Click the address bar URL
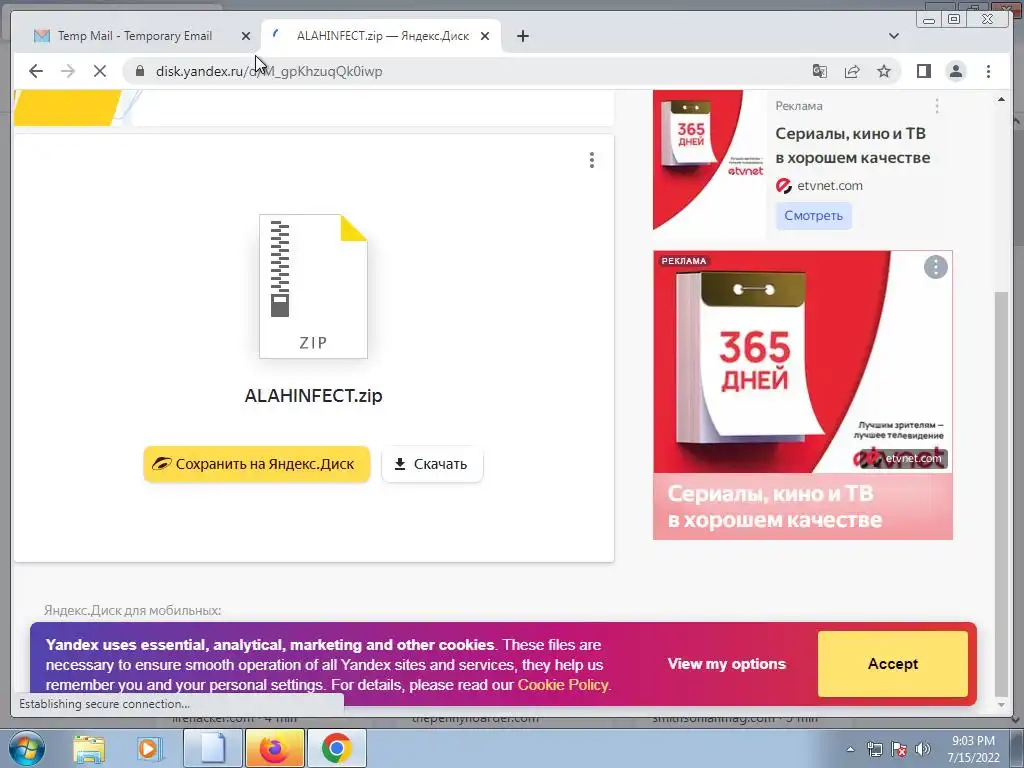The width and height of the screenshot is (1024, 768). tap(269, 71)
